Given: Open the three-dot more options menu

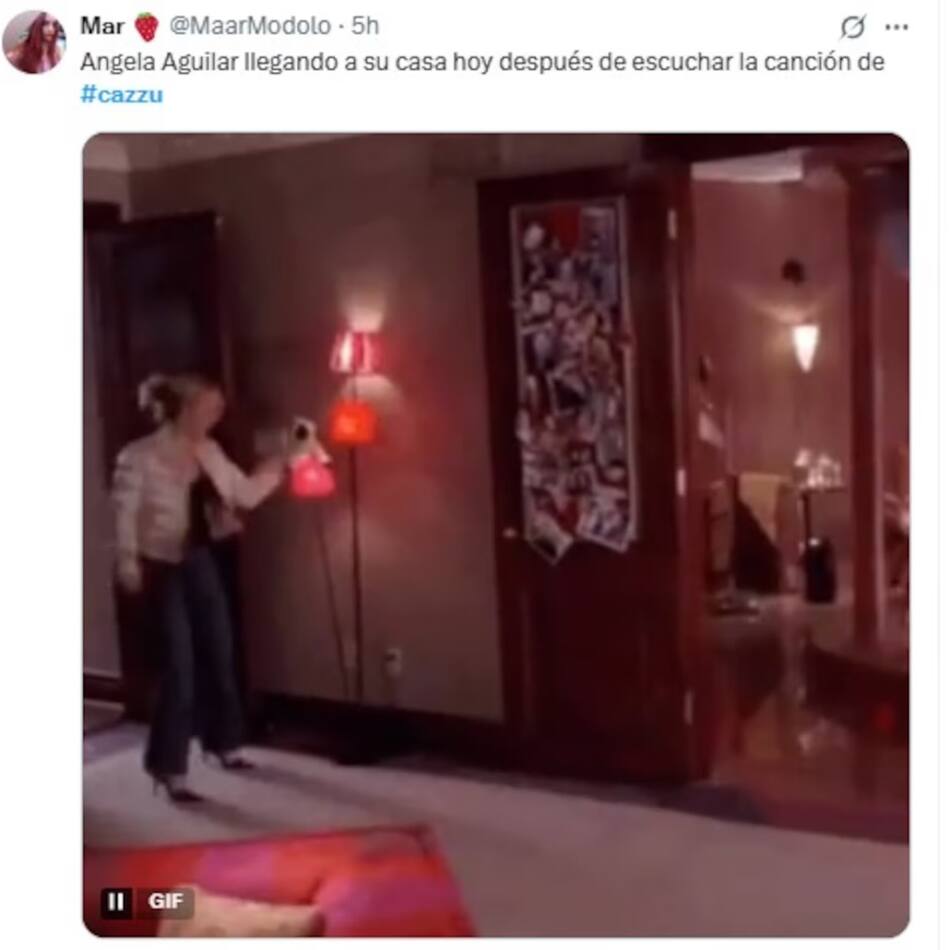Looking at the screenshot, I should 897,27.
